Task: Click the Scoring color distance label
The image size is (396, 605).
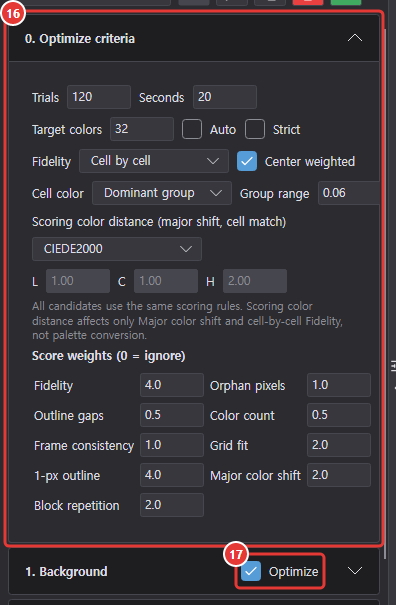Action: [159, 222]
